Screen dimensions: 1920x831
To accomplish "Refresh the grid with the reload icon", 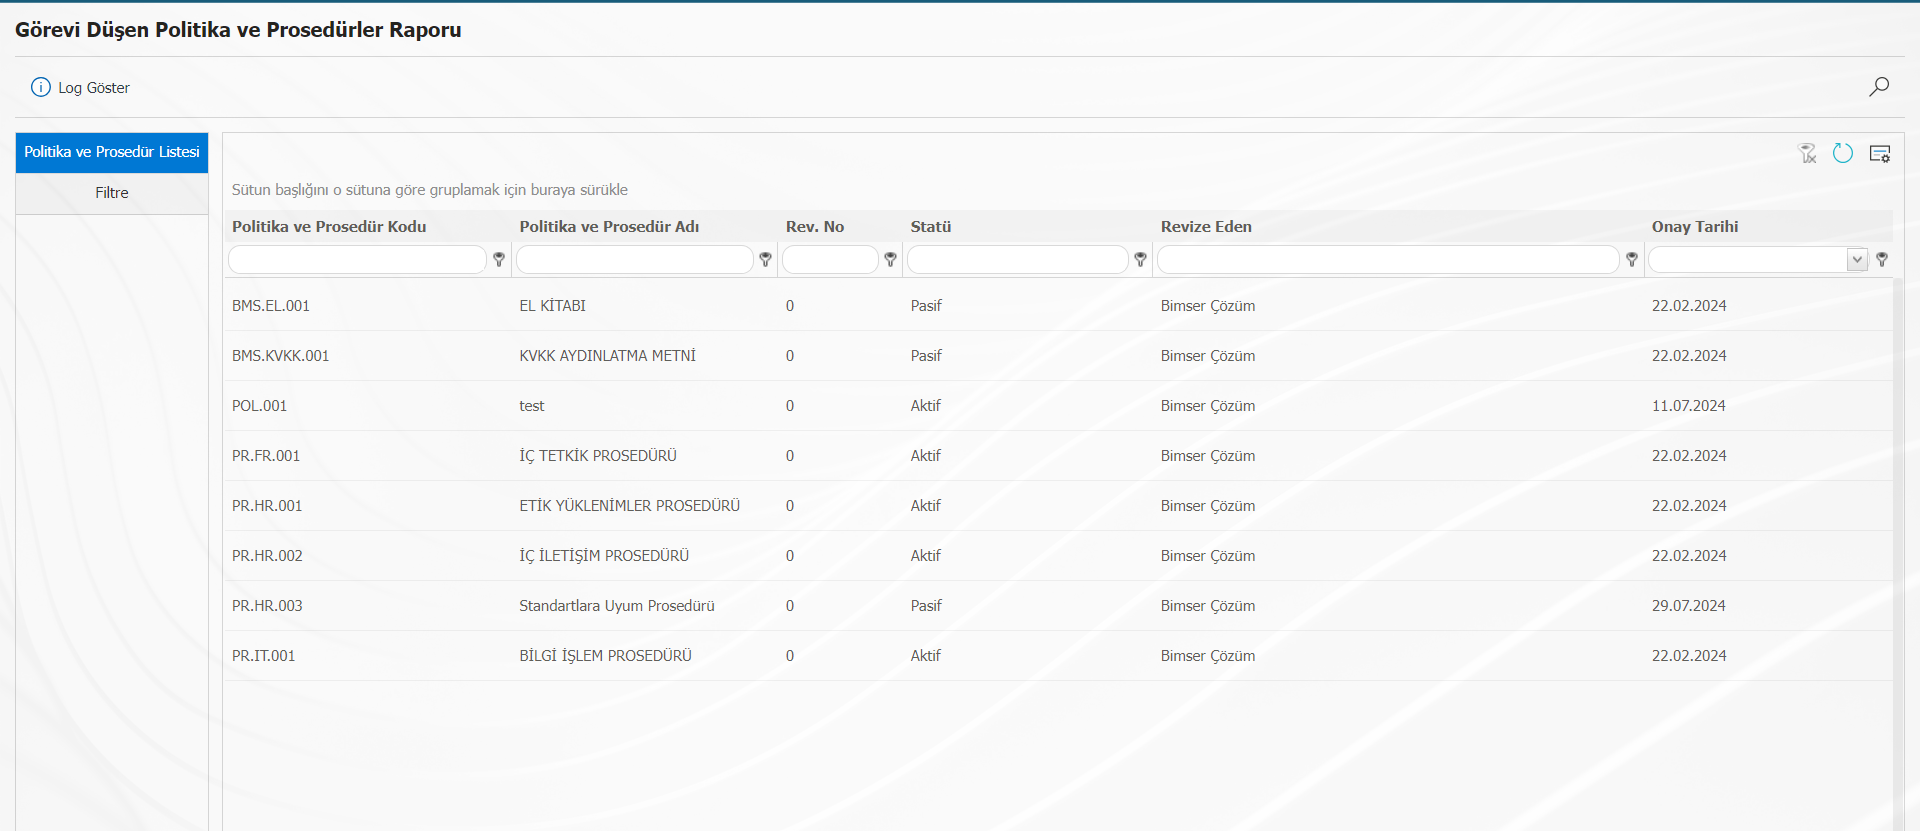I will click(1843, 153).
